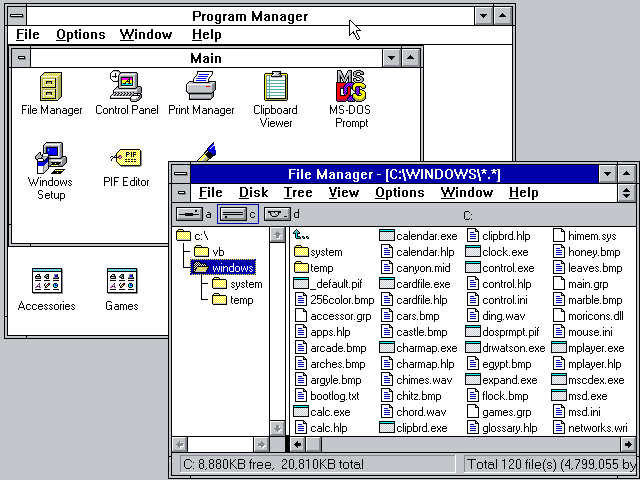Switch to drive a in File Manager

(193, 214)
